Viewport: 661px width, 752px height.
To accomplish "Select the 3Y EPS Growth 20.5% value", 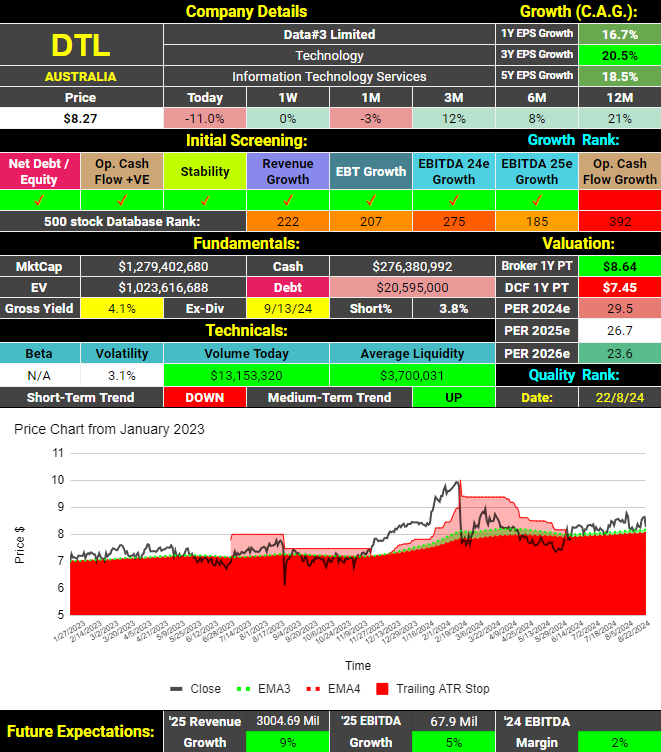I will (x=620, y=56).
